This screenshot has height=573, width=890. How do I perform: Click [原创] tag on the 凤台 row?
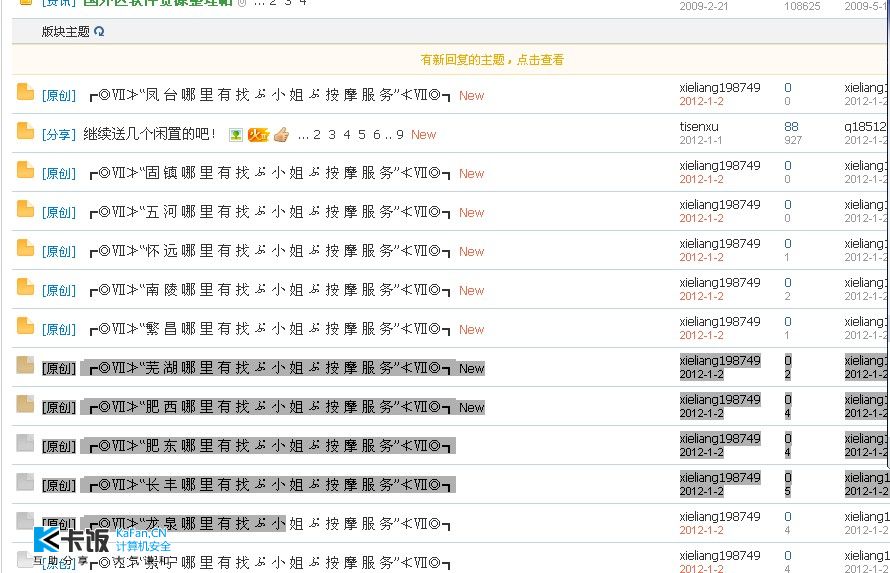coord(58,95)
